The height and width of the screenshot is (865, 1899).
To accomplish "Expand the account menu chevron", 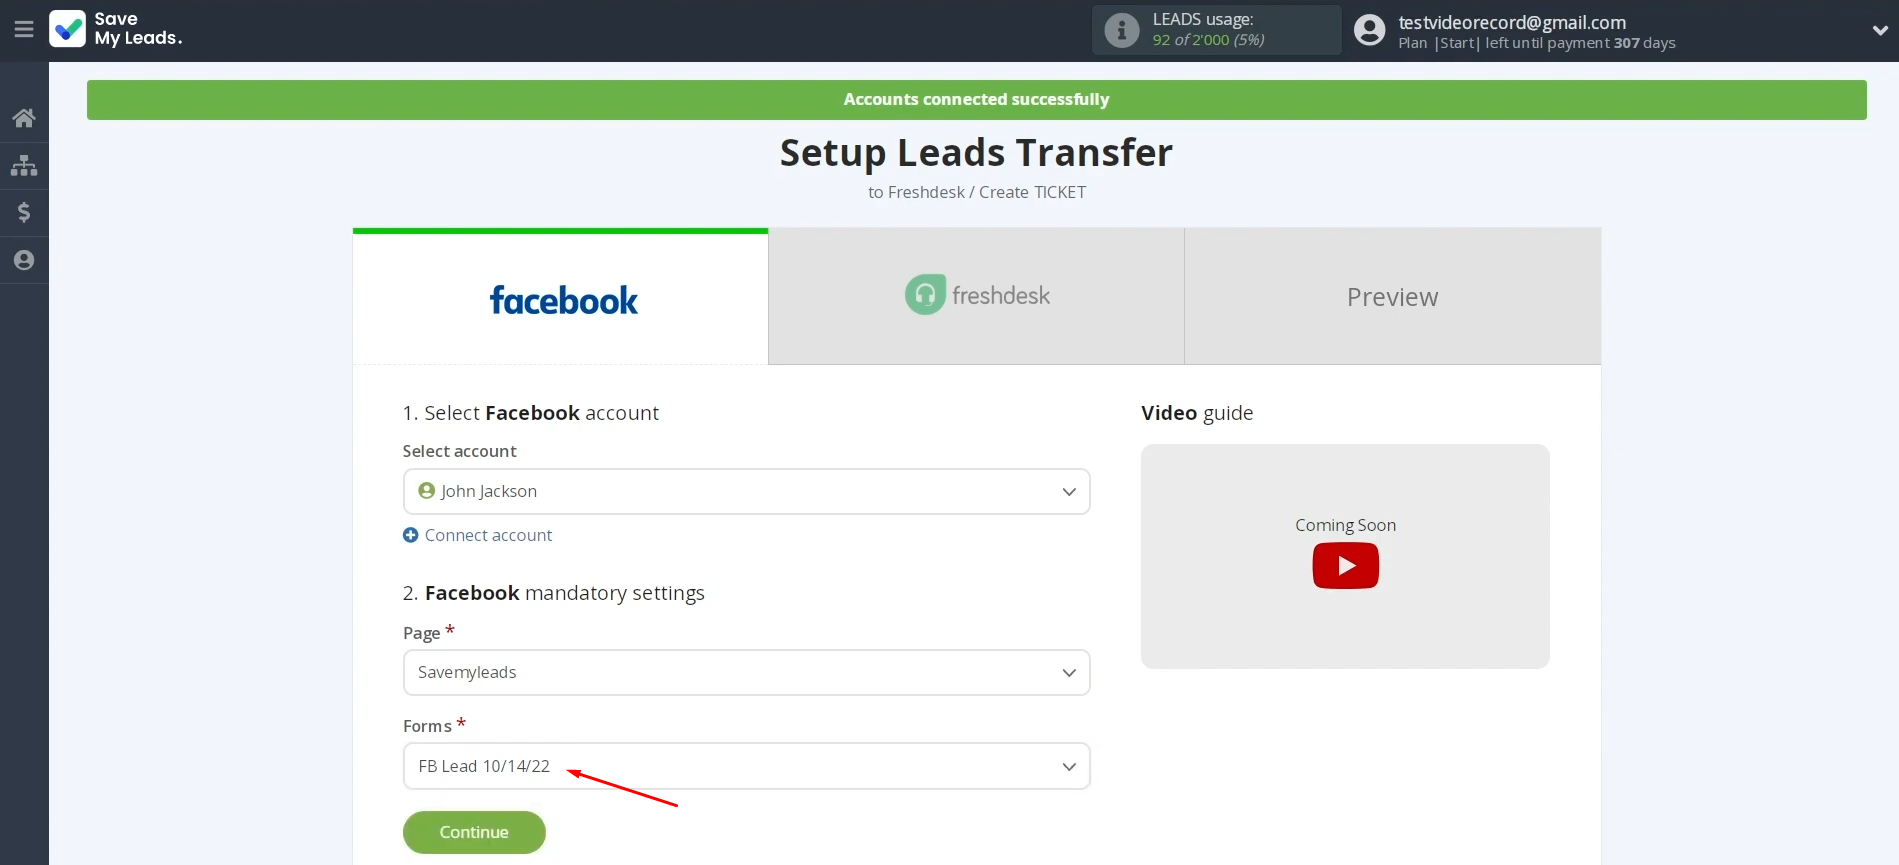I will click(1880, 30).
